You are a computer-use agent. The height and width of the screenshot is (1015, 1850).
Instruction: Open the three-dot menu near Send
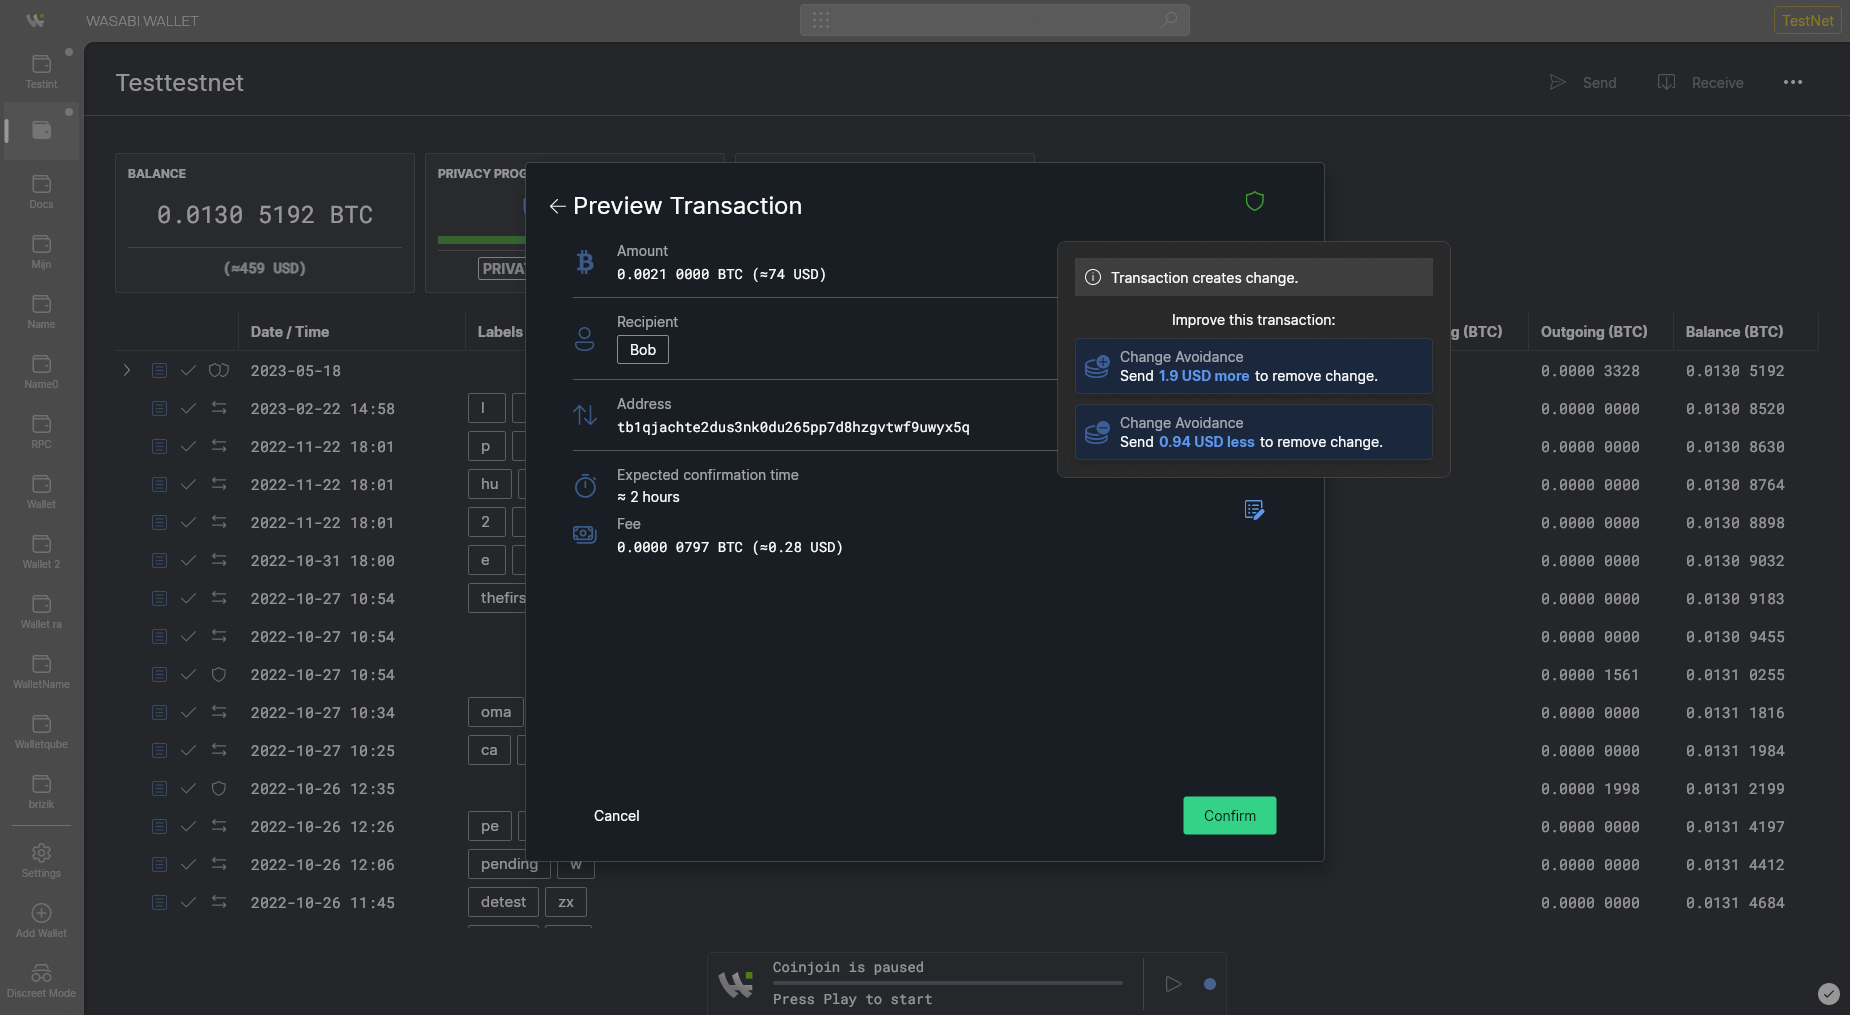pyautogui.click(x=1792, y=83)
